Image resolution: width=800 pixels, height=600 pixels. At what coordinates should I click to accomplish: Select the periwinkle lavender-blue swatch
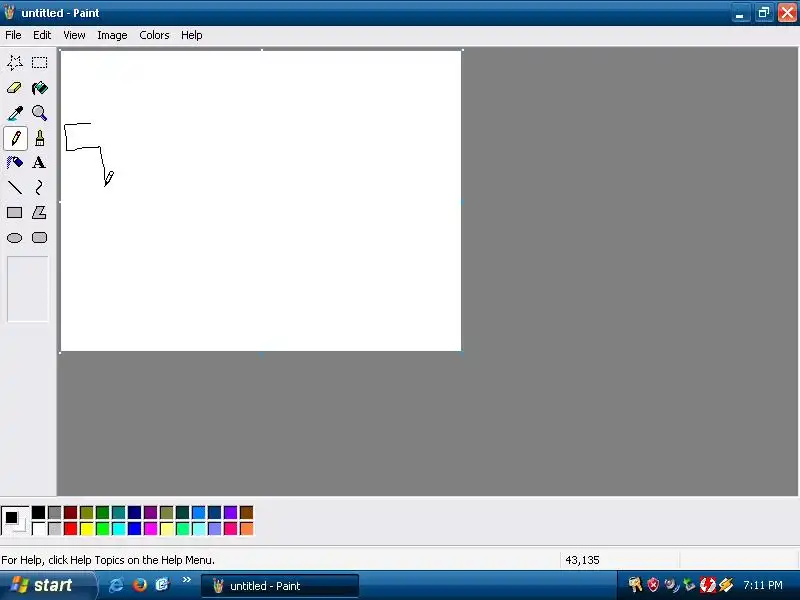(214, 529)
